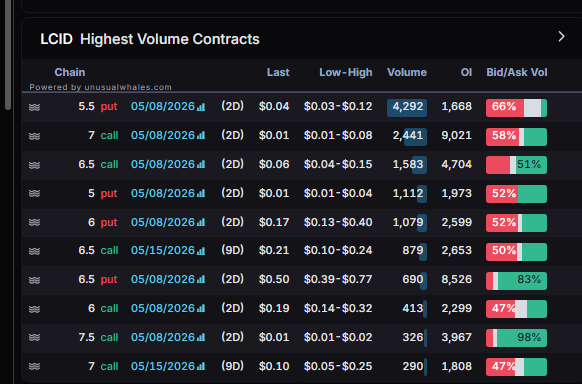Click the waves icon for 6.5 call 05/08/2026 row
Viewport: 582px width, 384px height.
(x=34, y=165)
